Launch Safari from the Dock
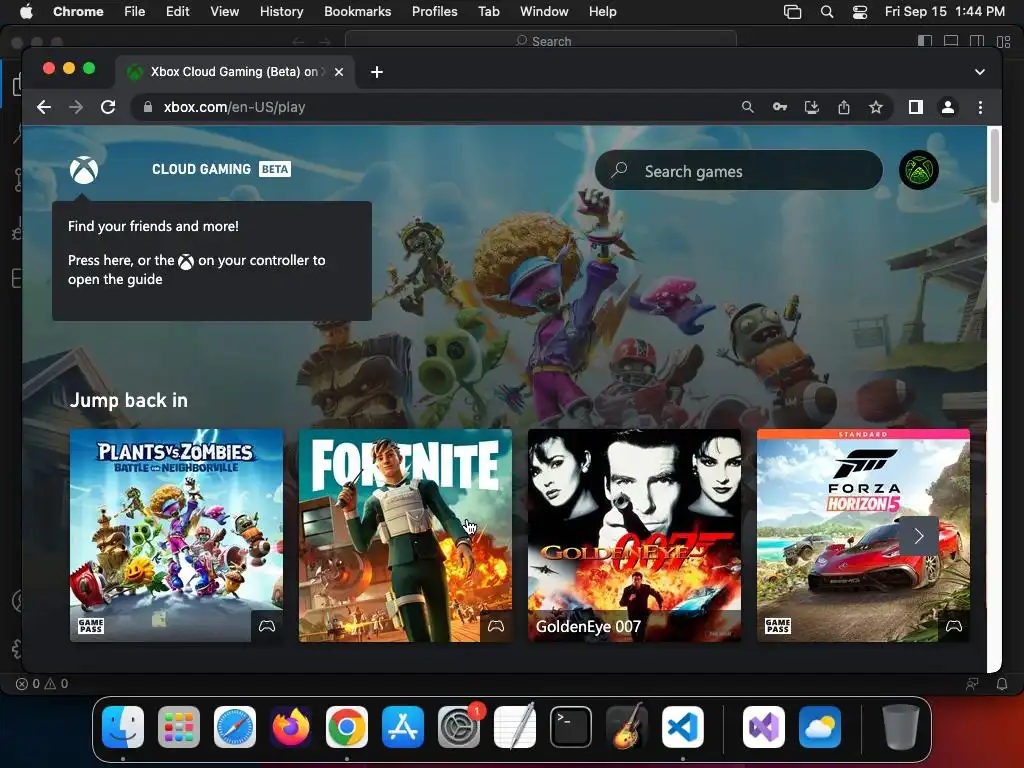The image size is (1024, 768). pos(235,727)
